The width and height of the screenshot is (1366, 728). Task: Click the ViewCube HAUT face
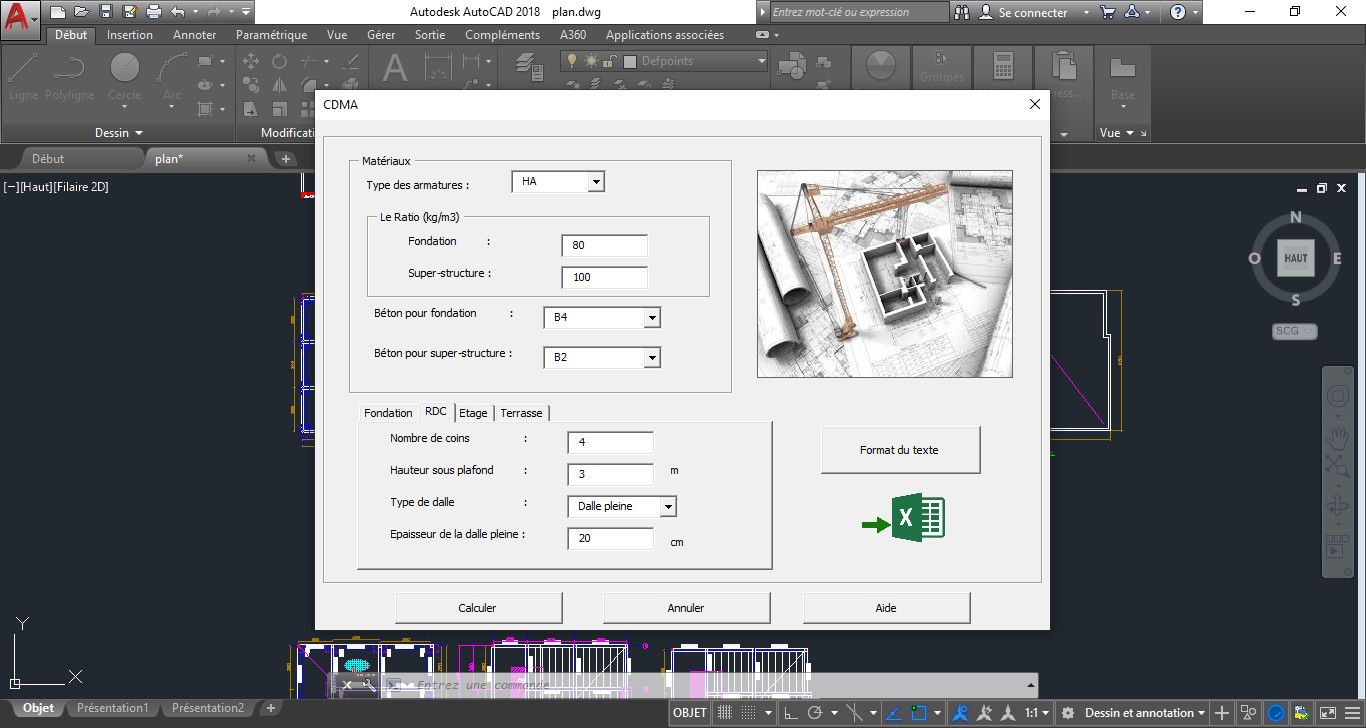(x=1295, y=258)
